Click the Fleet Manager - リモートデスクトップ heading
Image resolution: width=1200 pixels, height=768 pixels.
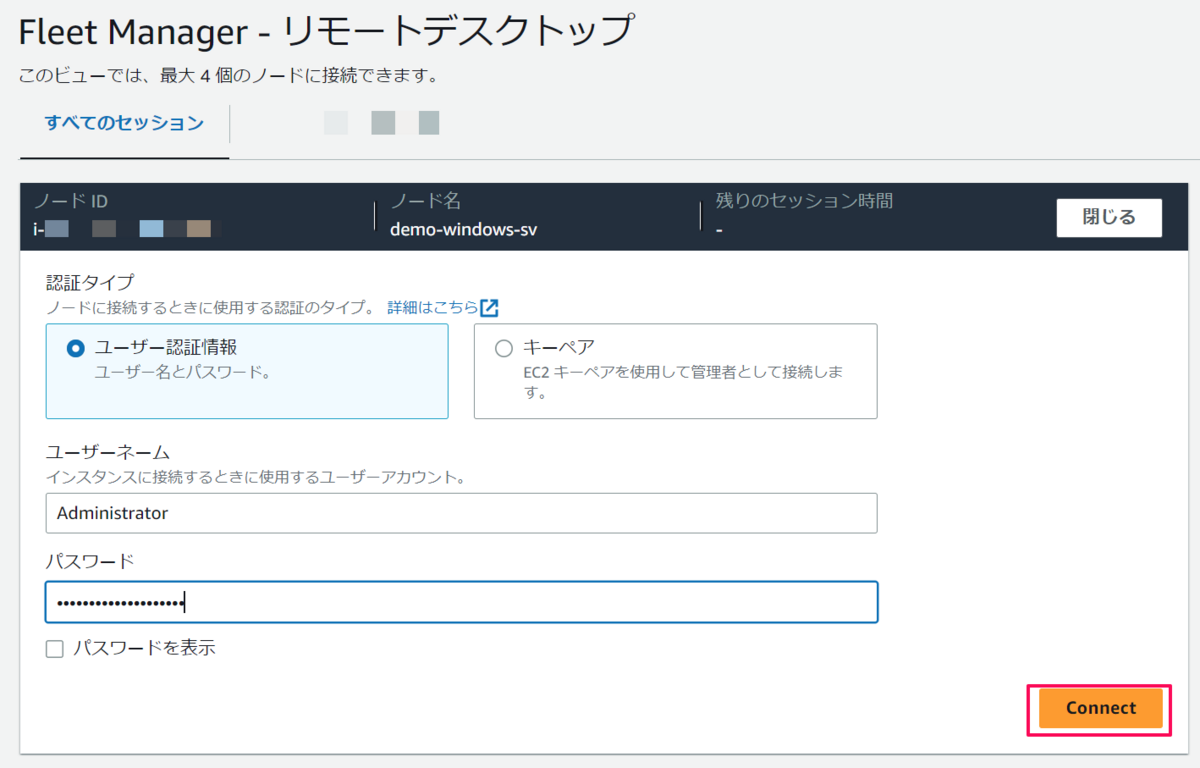326,32
